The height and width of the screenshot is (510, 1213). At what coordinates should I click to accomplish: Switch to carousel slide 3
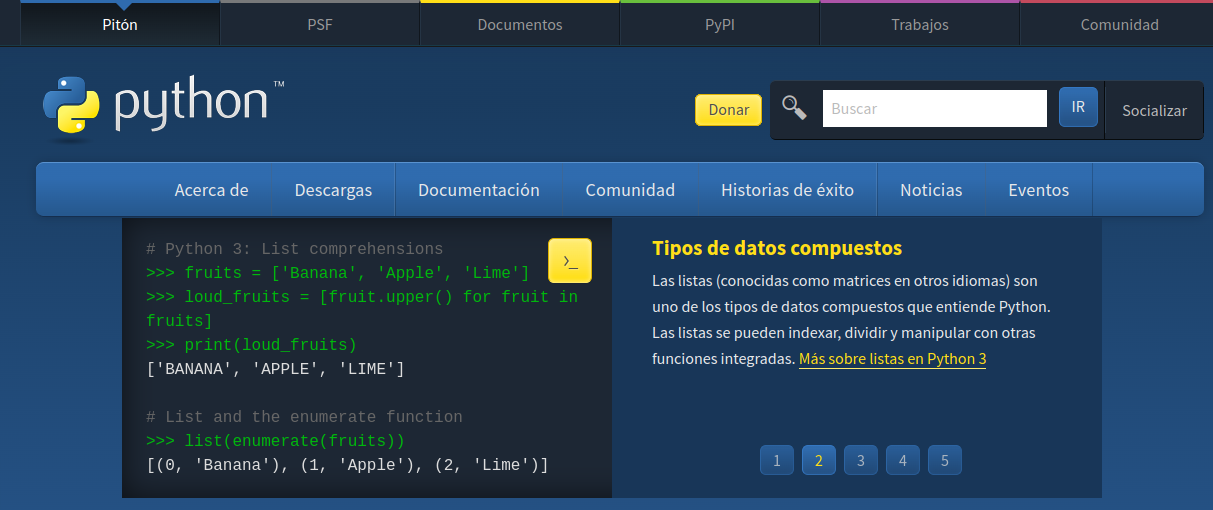(x=860, y=461)
